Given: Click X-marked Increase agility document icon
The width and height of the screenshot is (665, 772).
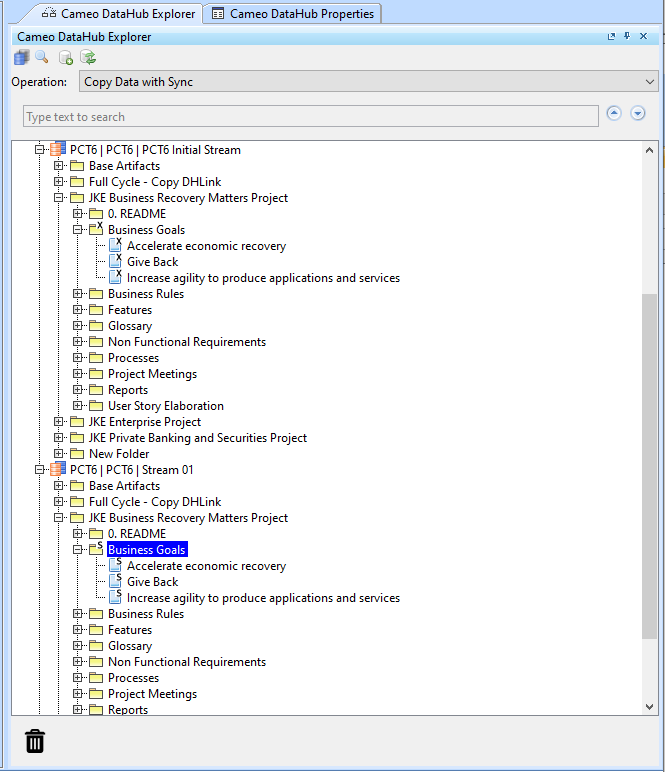Looking at the screenshot, I should (115, 277).
